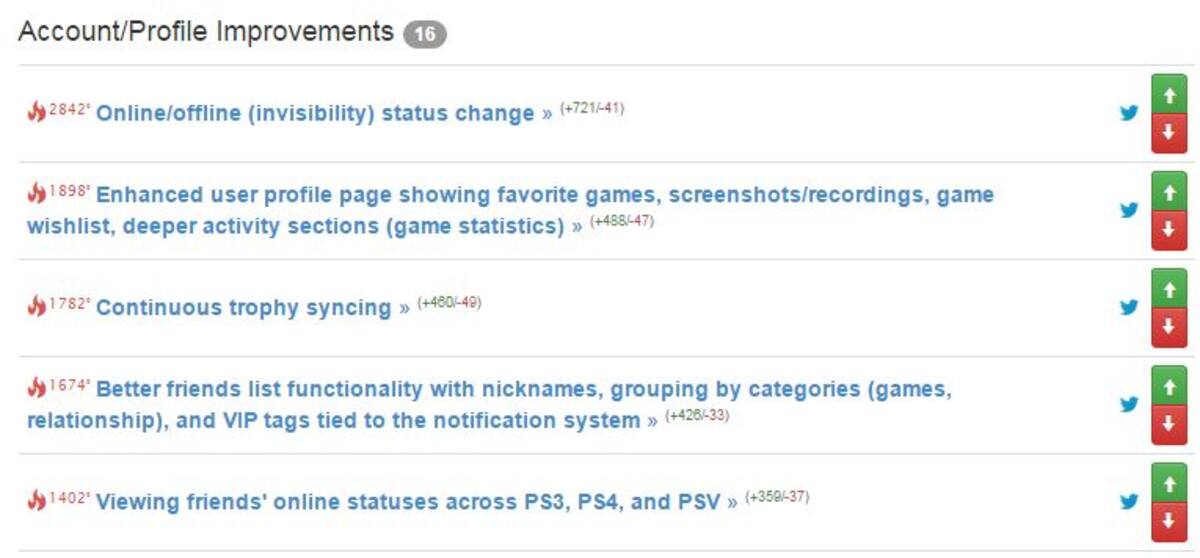Tweet the Viewing friends' online statuses idea
Viewport: 1200px width, 558px height.
click(1129, 501)
